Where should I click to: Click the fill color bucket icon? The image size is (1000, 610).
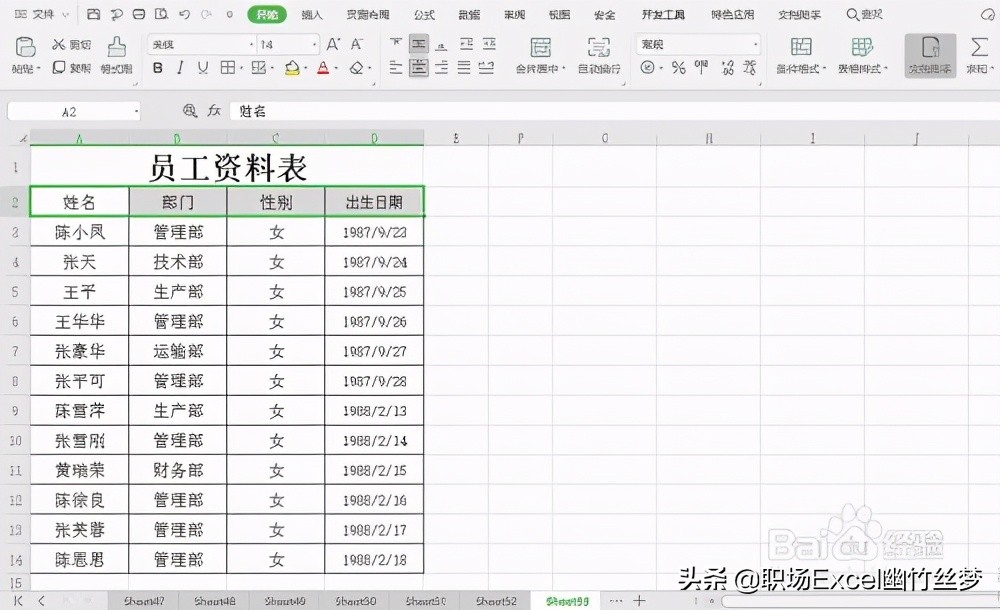pyautogui.click(x=293, y=68)
